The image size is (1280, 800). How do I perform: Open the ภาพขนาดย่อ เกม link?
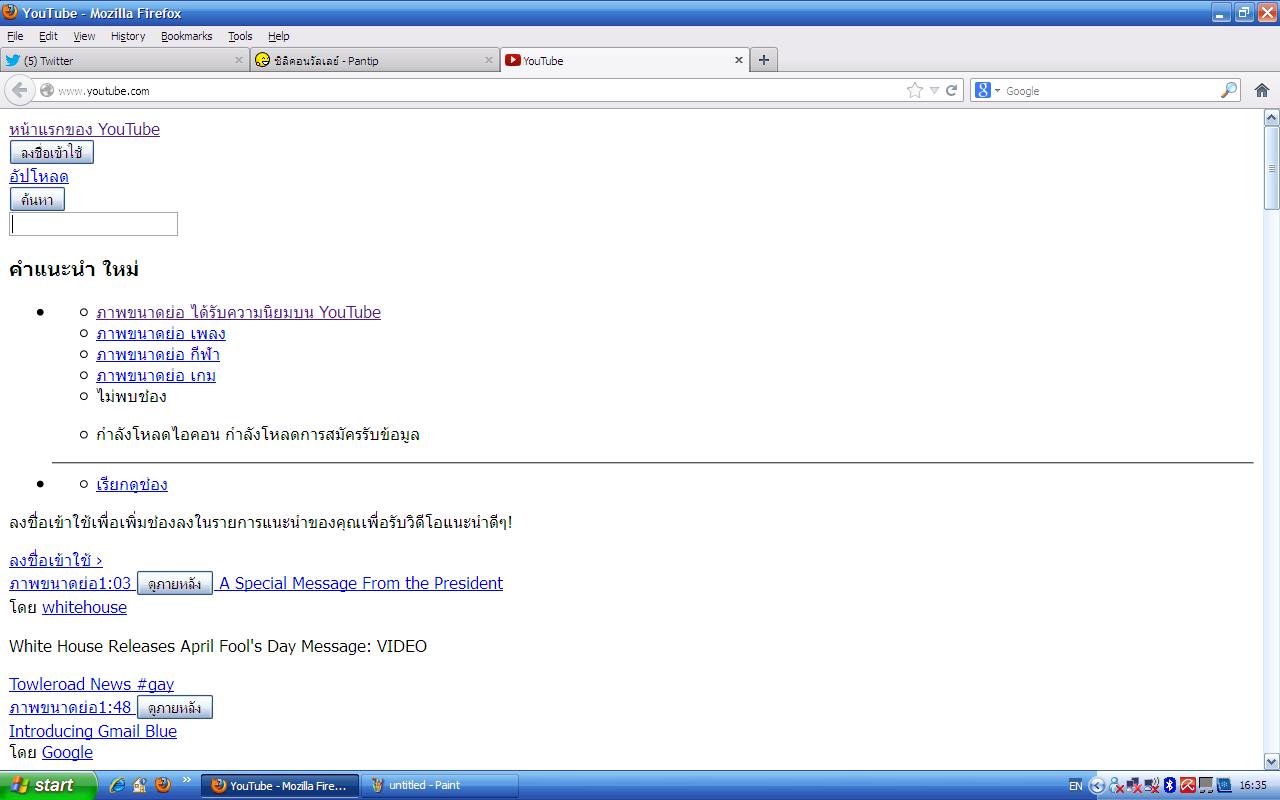[x=156, y=375]
